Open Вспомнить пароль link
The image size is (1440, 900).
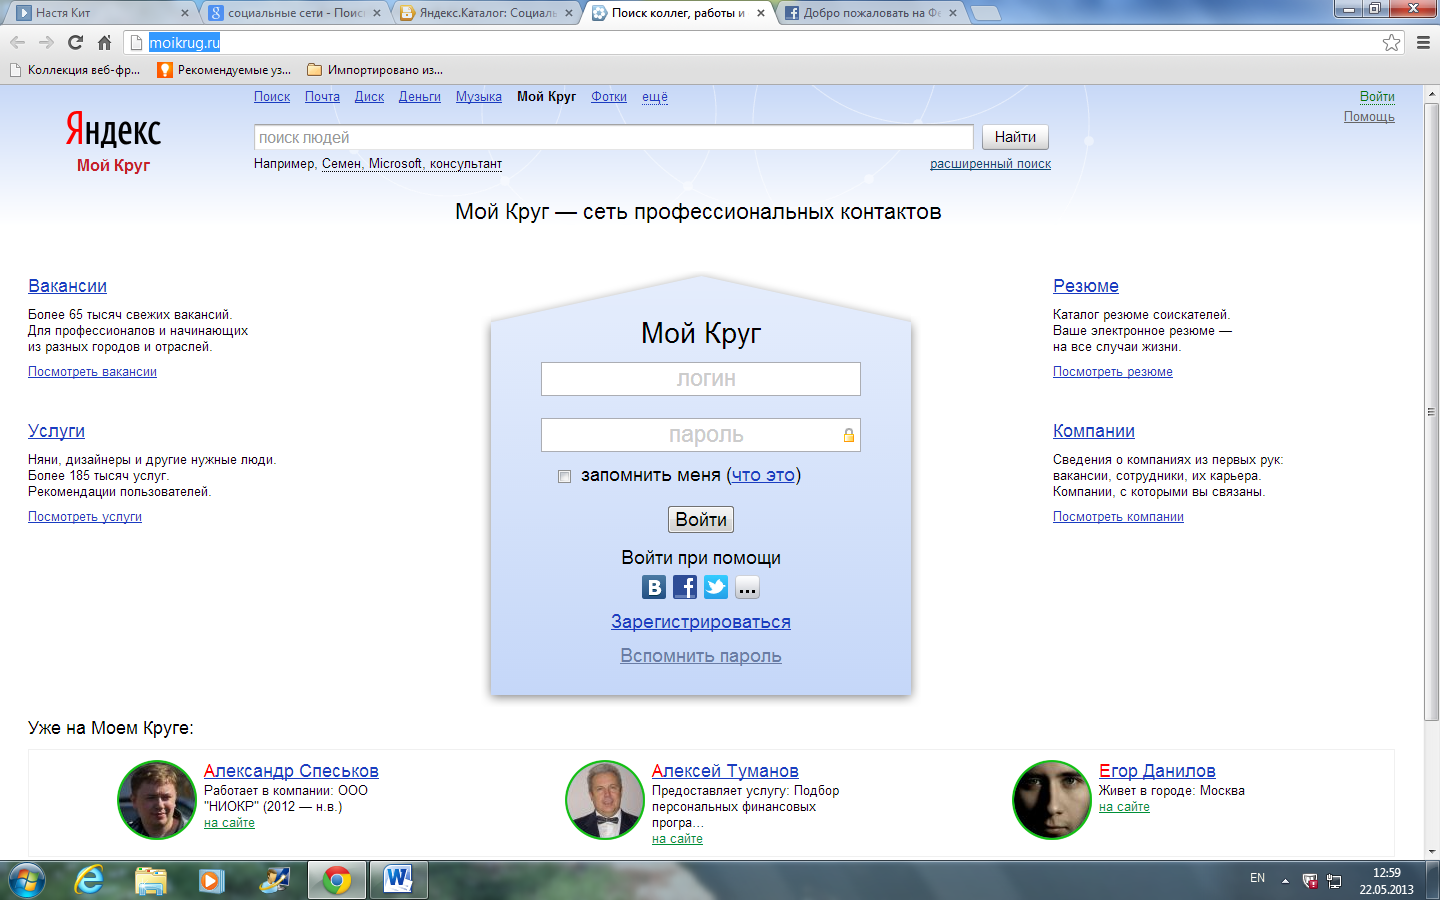point(701,656)
